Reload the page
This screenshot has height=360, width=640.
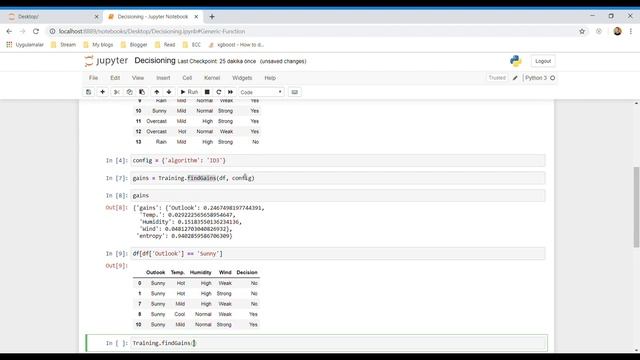click(36, 31)
